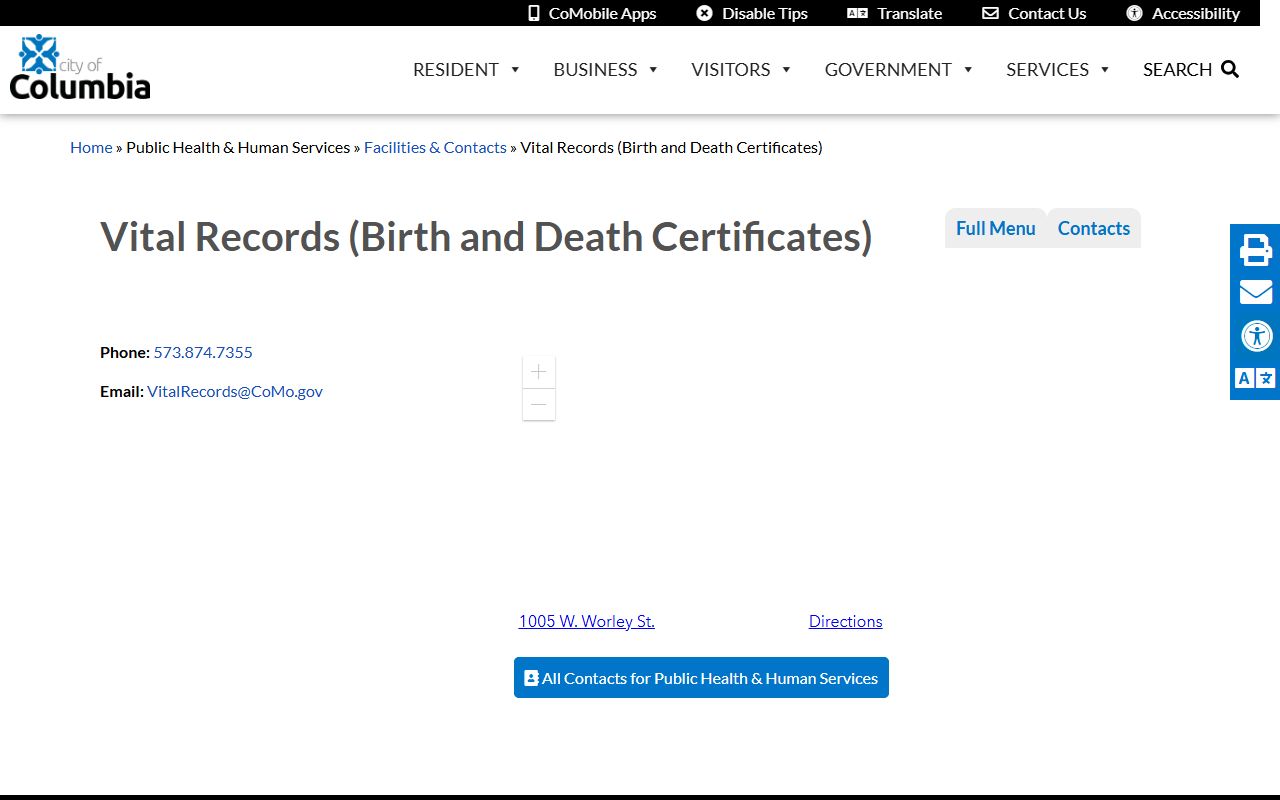1280x800 pixels.
Task: Open the BUSINESS menu
Action: point(595,69)
